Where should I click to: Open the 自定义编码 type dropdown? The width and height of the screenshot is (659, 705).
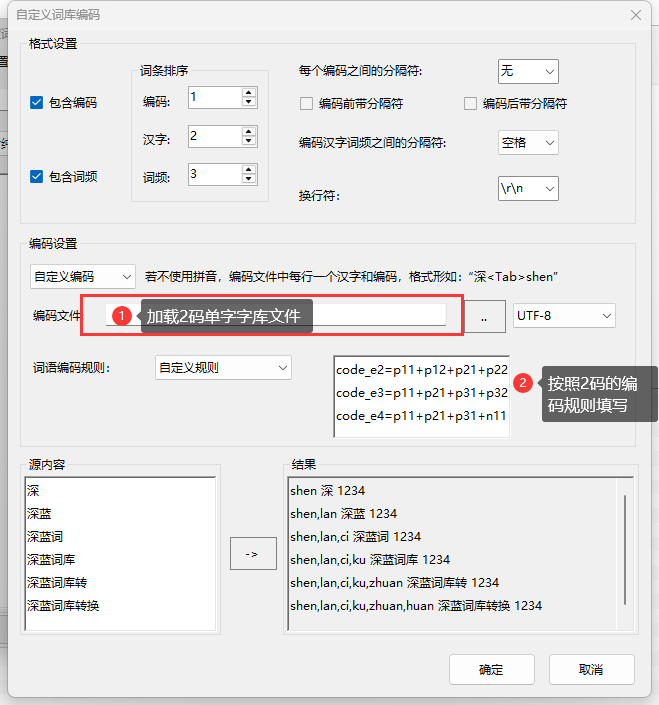click(83, 276)
